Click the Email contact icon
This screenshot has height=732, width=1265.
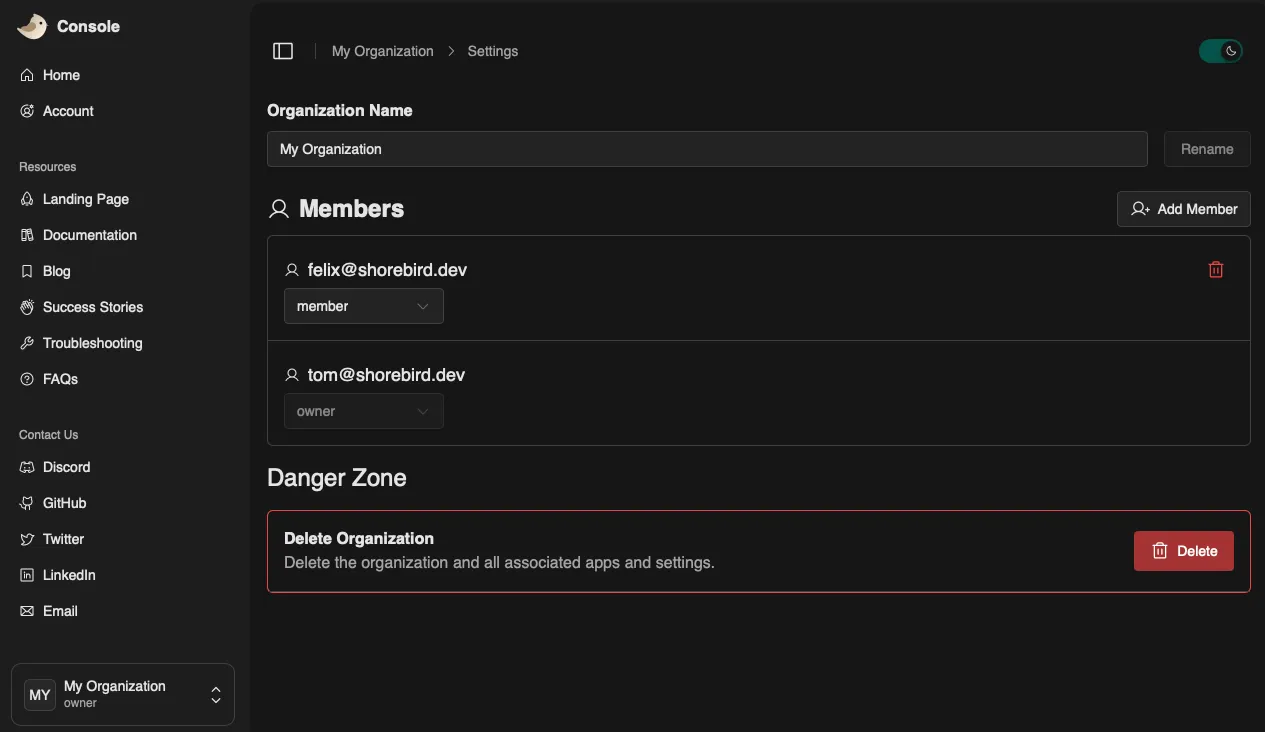(x=27, y=611)
